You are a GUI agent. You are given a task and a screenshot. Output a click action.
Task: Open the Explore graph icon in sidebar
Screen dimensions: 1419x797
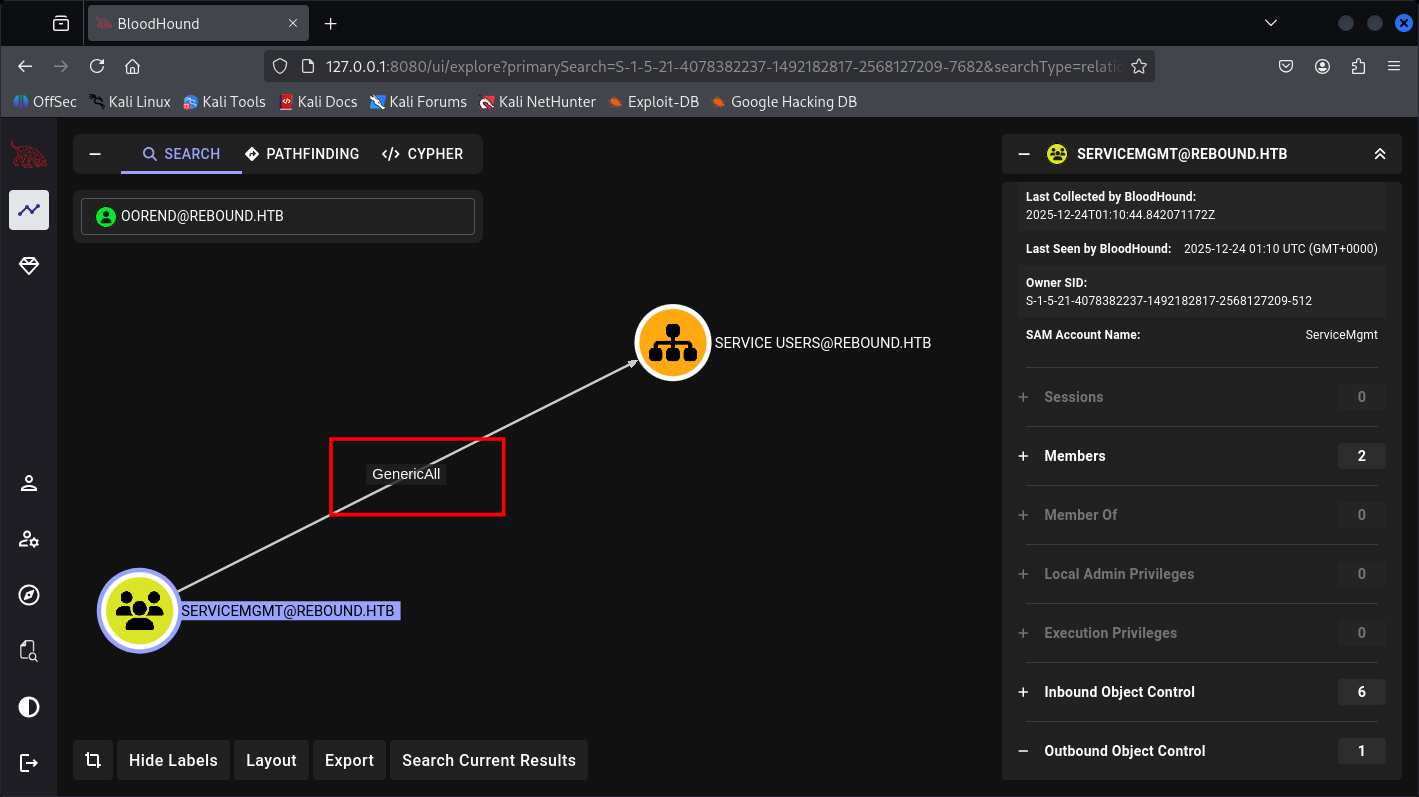click(29, 210)
